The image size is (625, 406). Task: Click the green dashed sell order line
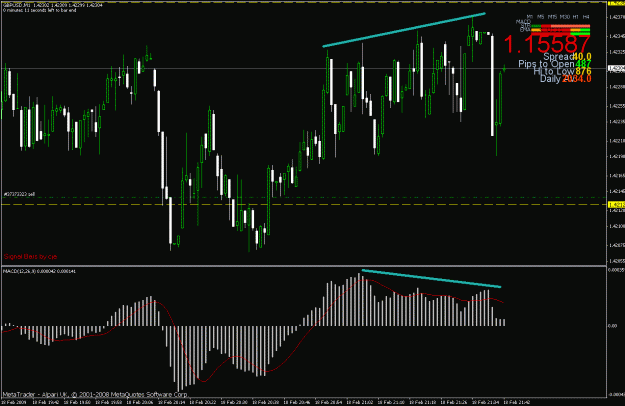(303, 198)
